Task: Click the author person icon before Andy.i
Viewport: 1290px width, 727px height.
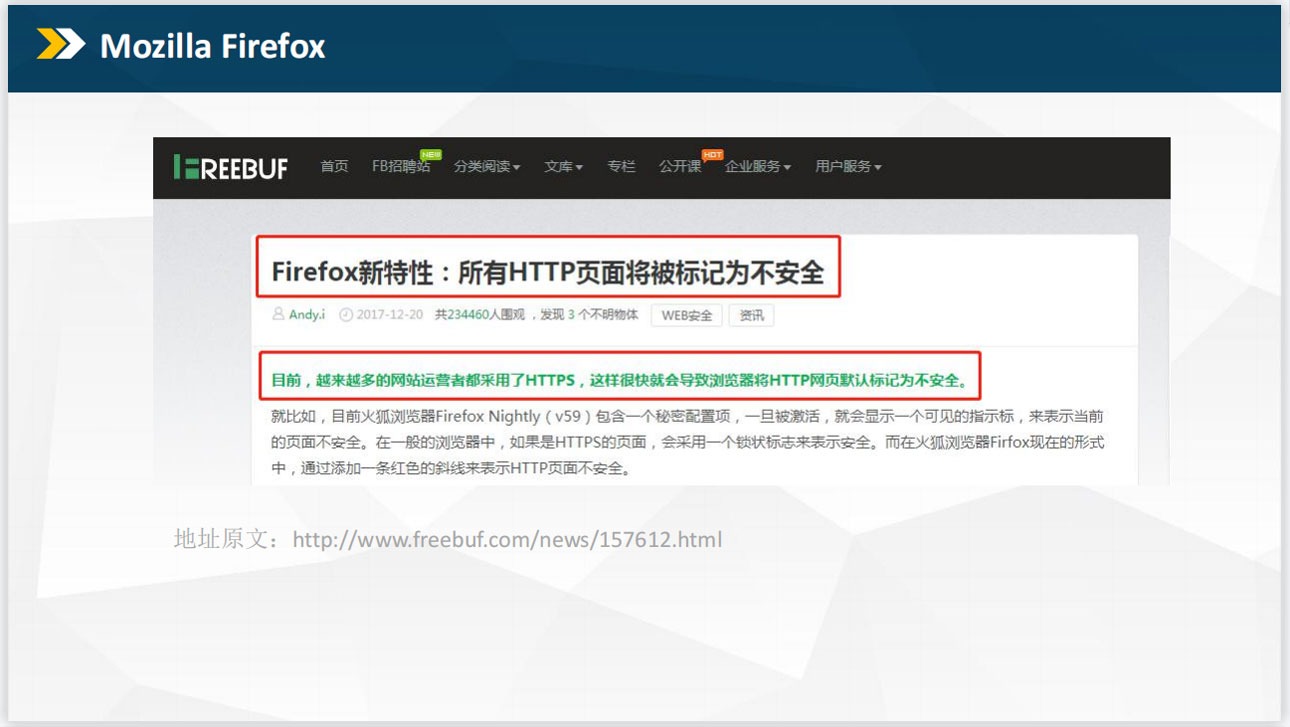Action: (278, 315)
